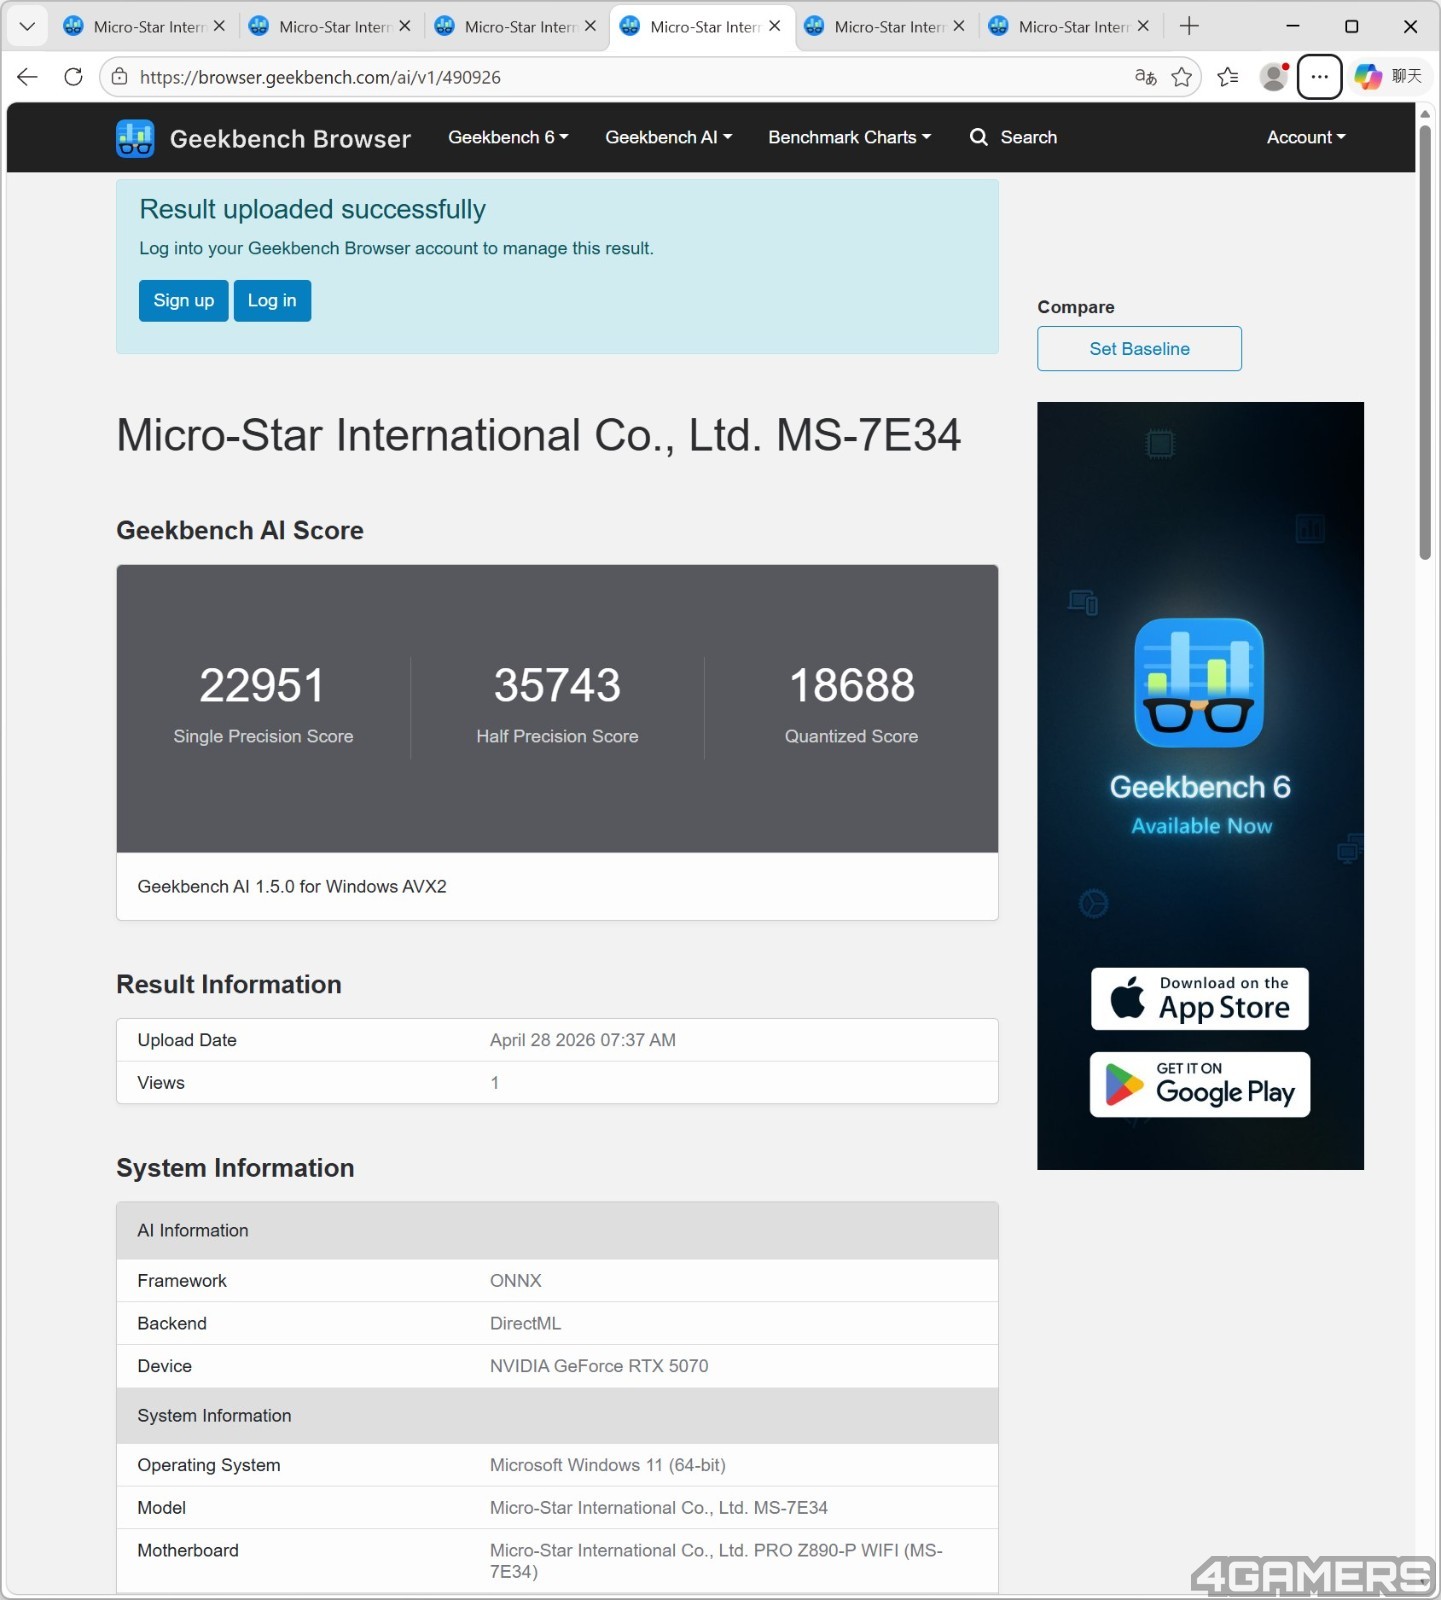
Task: Click the 'Geekbench AI 1.5.0 for Windows AVX2' text
Action: 292,887
